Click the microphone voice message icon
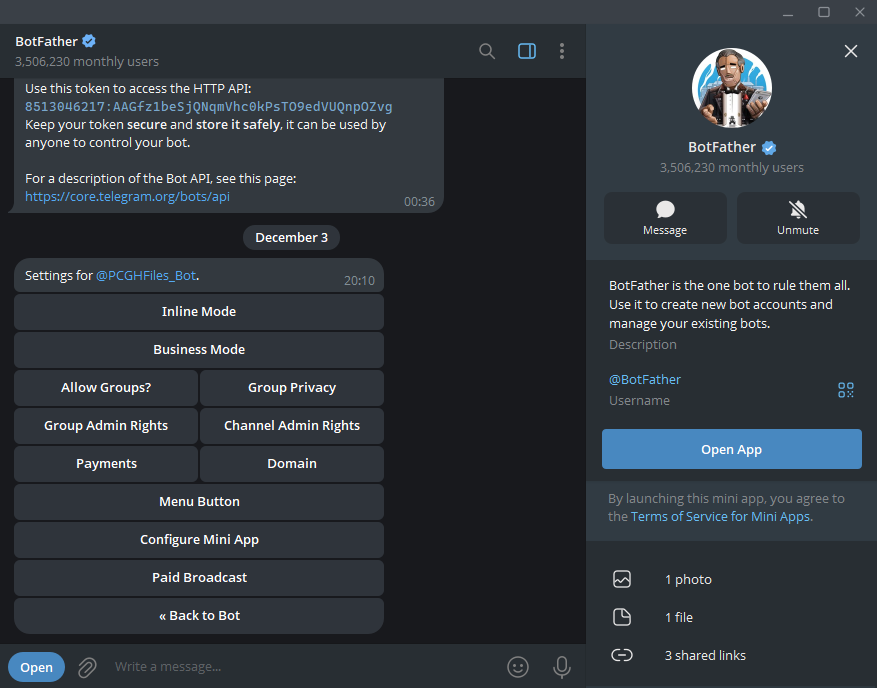The image size is (877, 688). 562,666
